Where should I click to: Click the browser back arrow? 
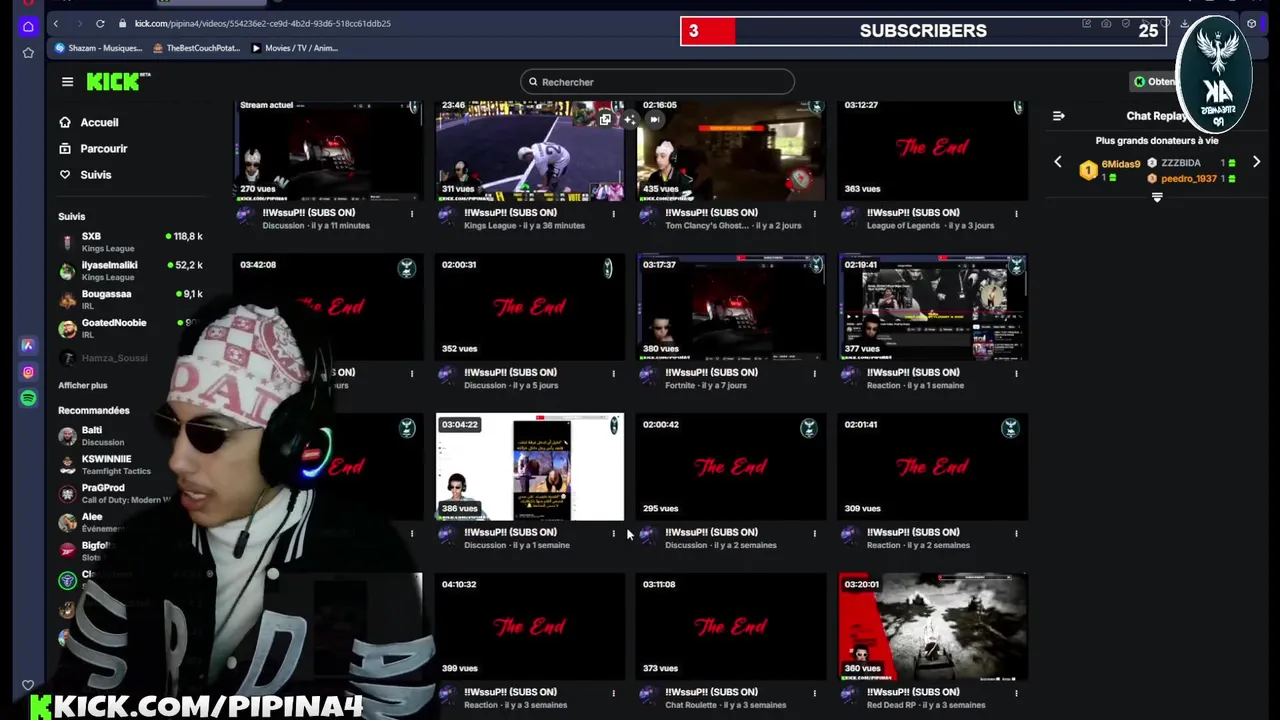click(x=56, y=23)
